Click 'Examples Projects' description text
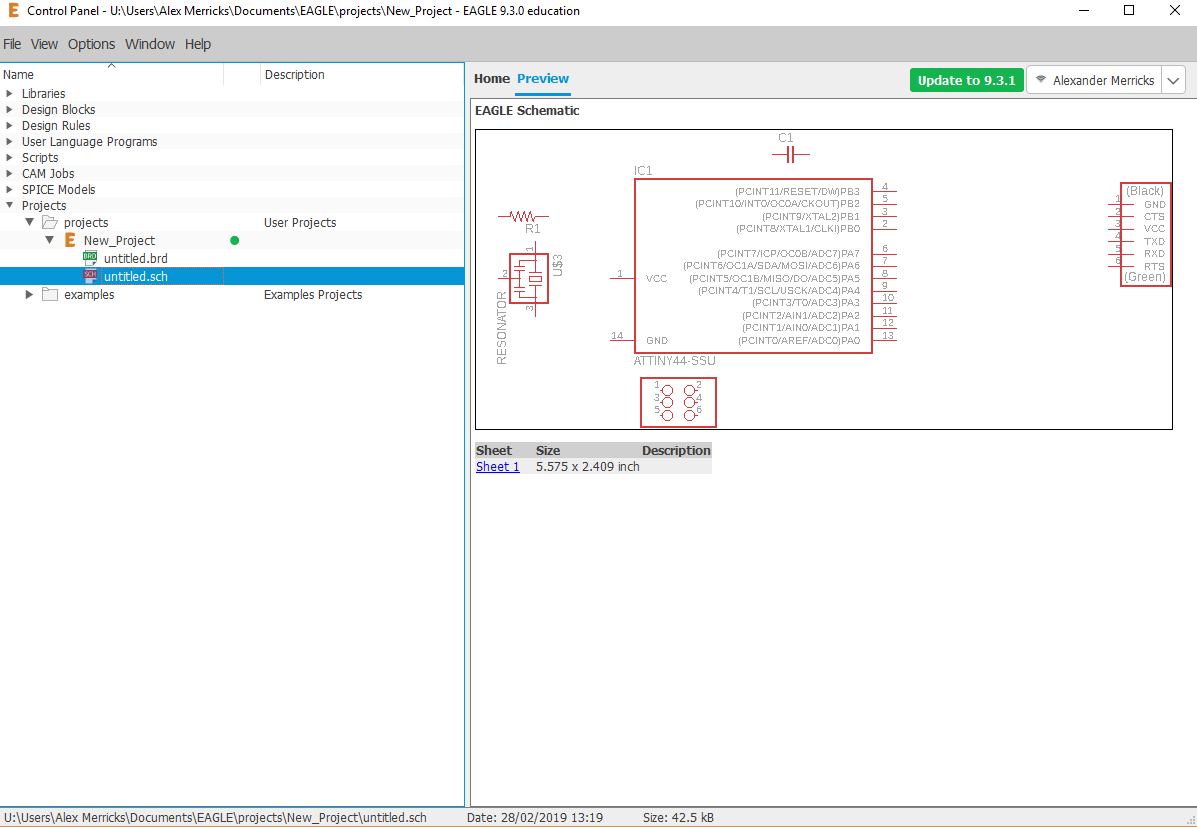This screenshot has width=1197, height=827. pyautogui.click(x=313, y=295)
